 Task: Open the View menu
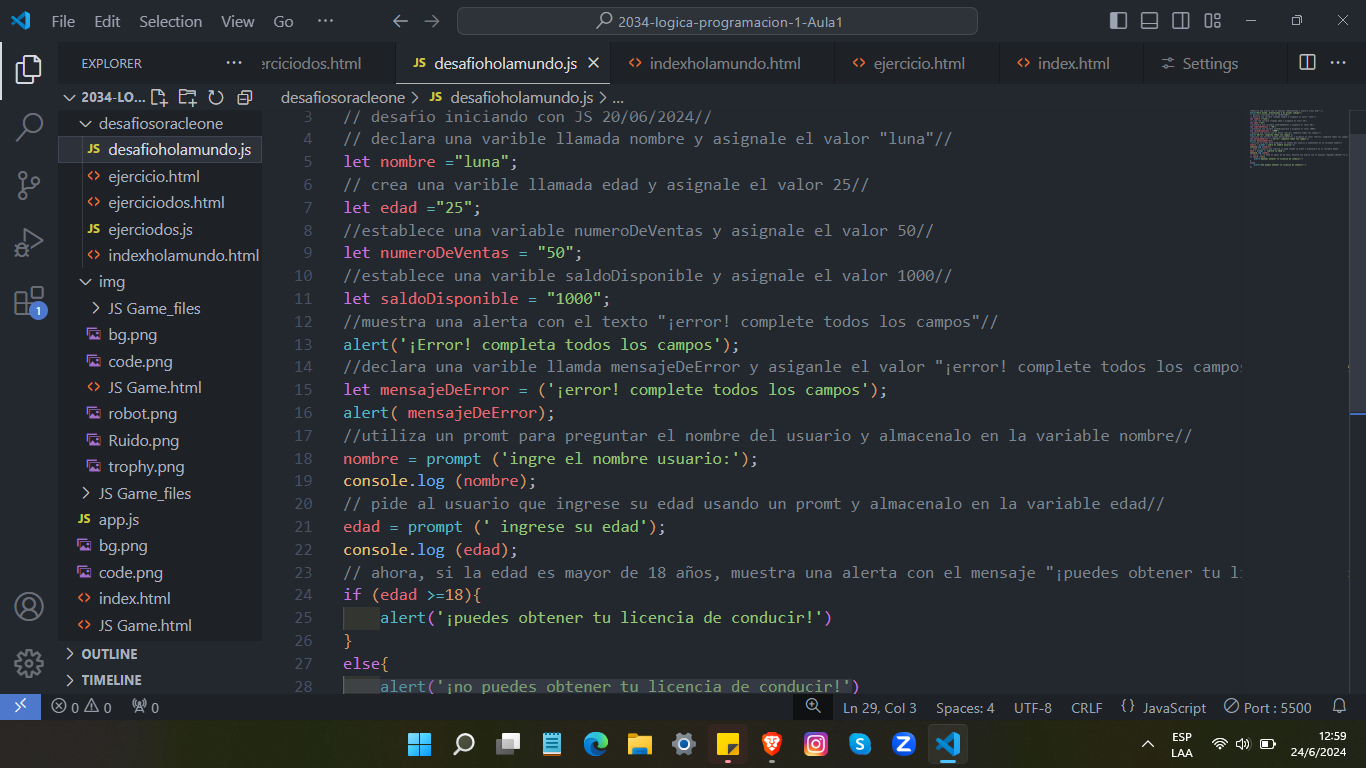(x=238, y=21)
